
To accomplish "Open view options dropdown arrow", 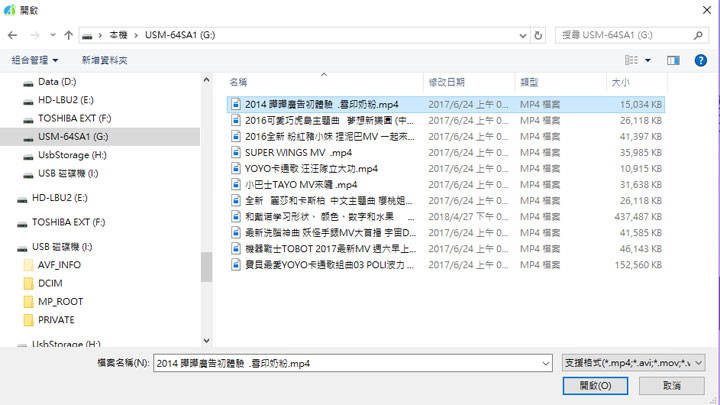I will 648,60.
